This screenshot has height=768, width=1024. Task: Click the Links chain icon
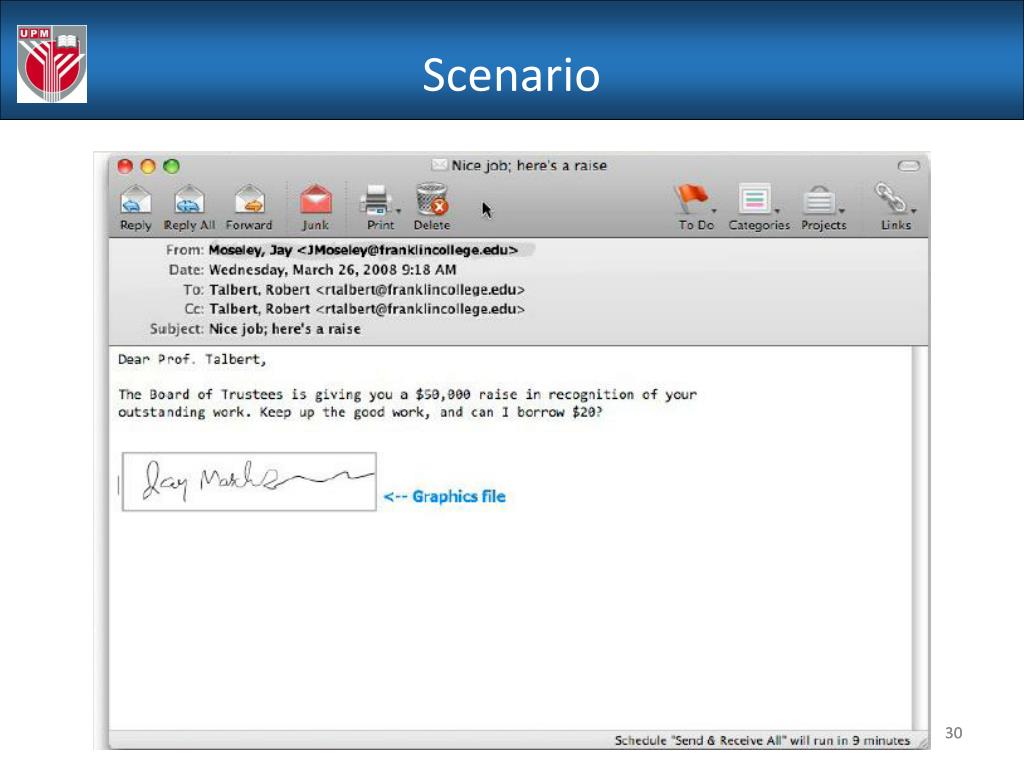891,197
